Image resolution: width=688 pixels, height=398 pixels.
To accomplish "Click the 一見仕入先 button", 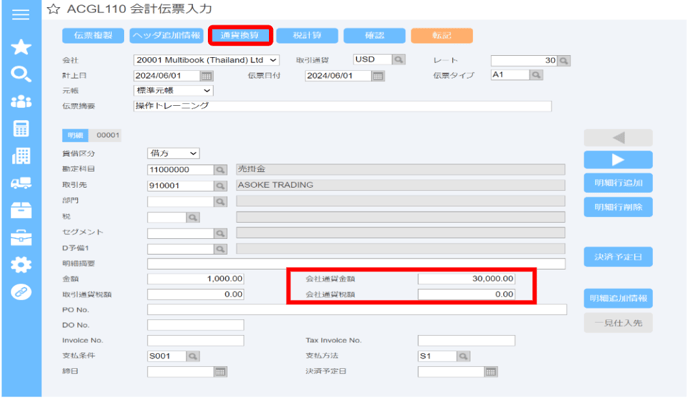I will (x=618, y=323).
